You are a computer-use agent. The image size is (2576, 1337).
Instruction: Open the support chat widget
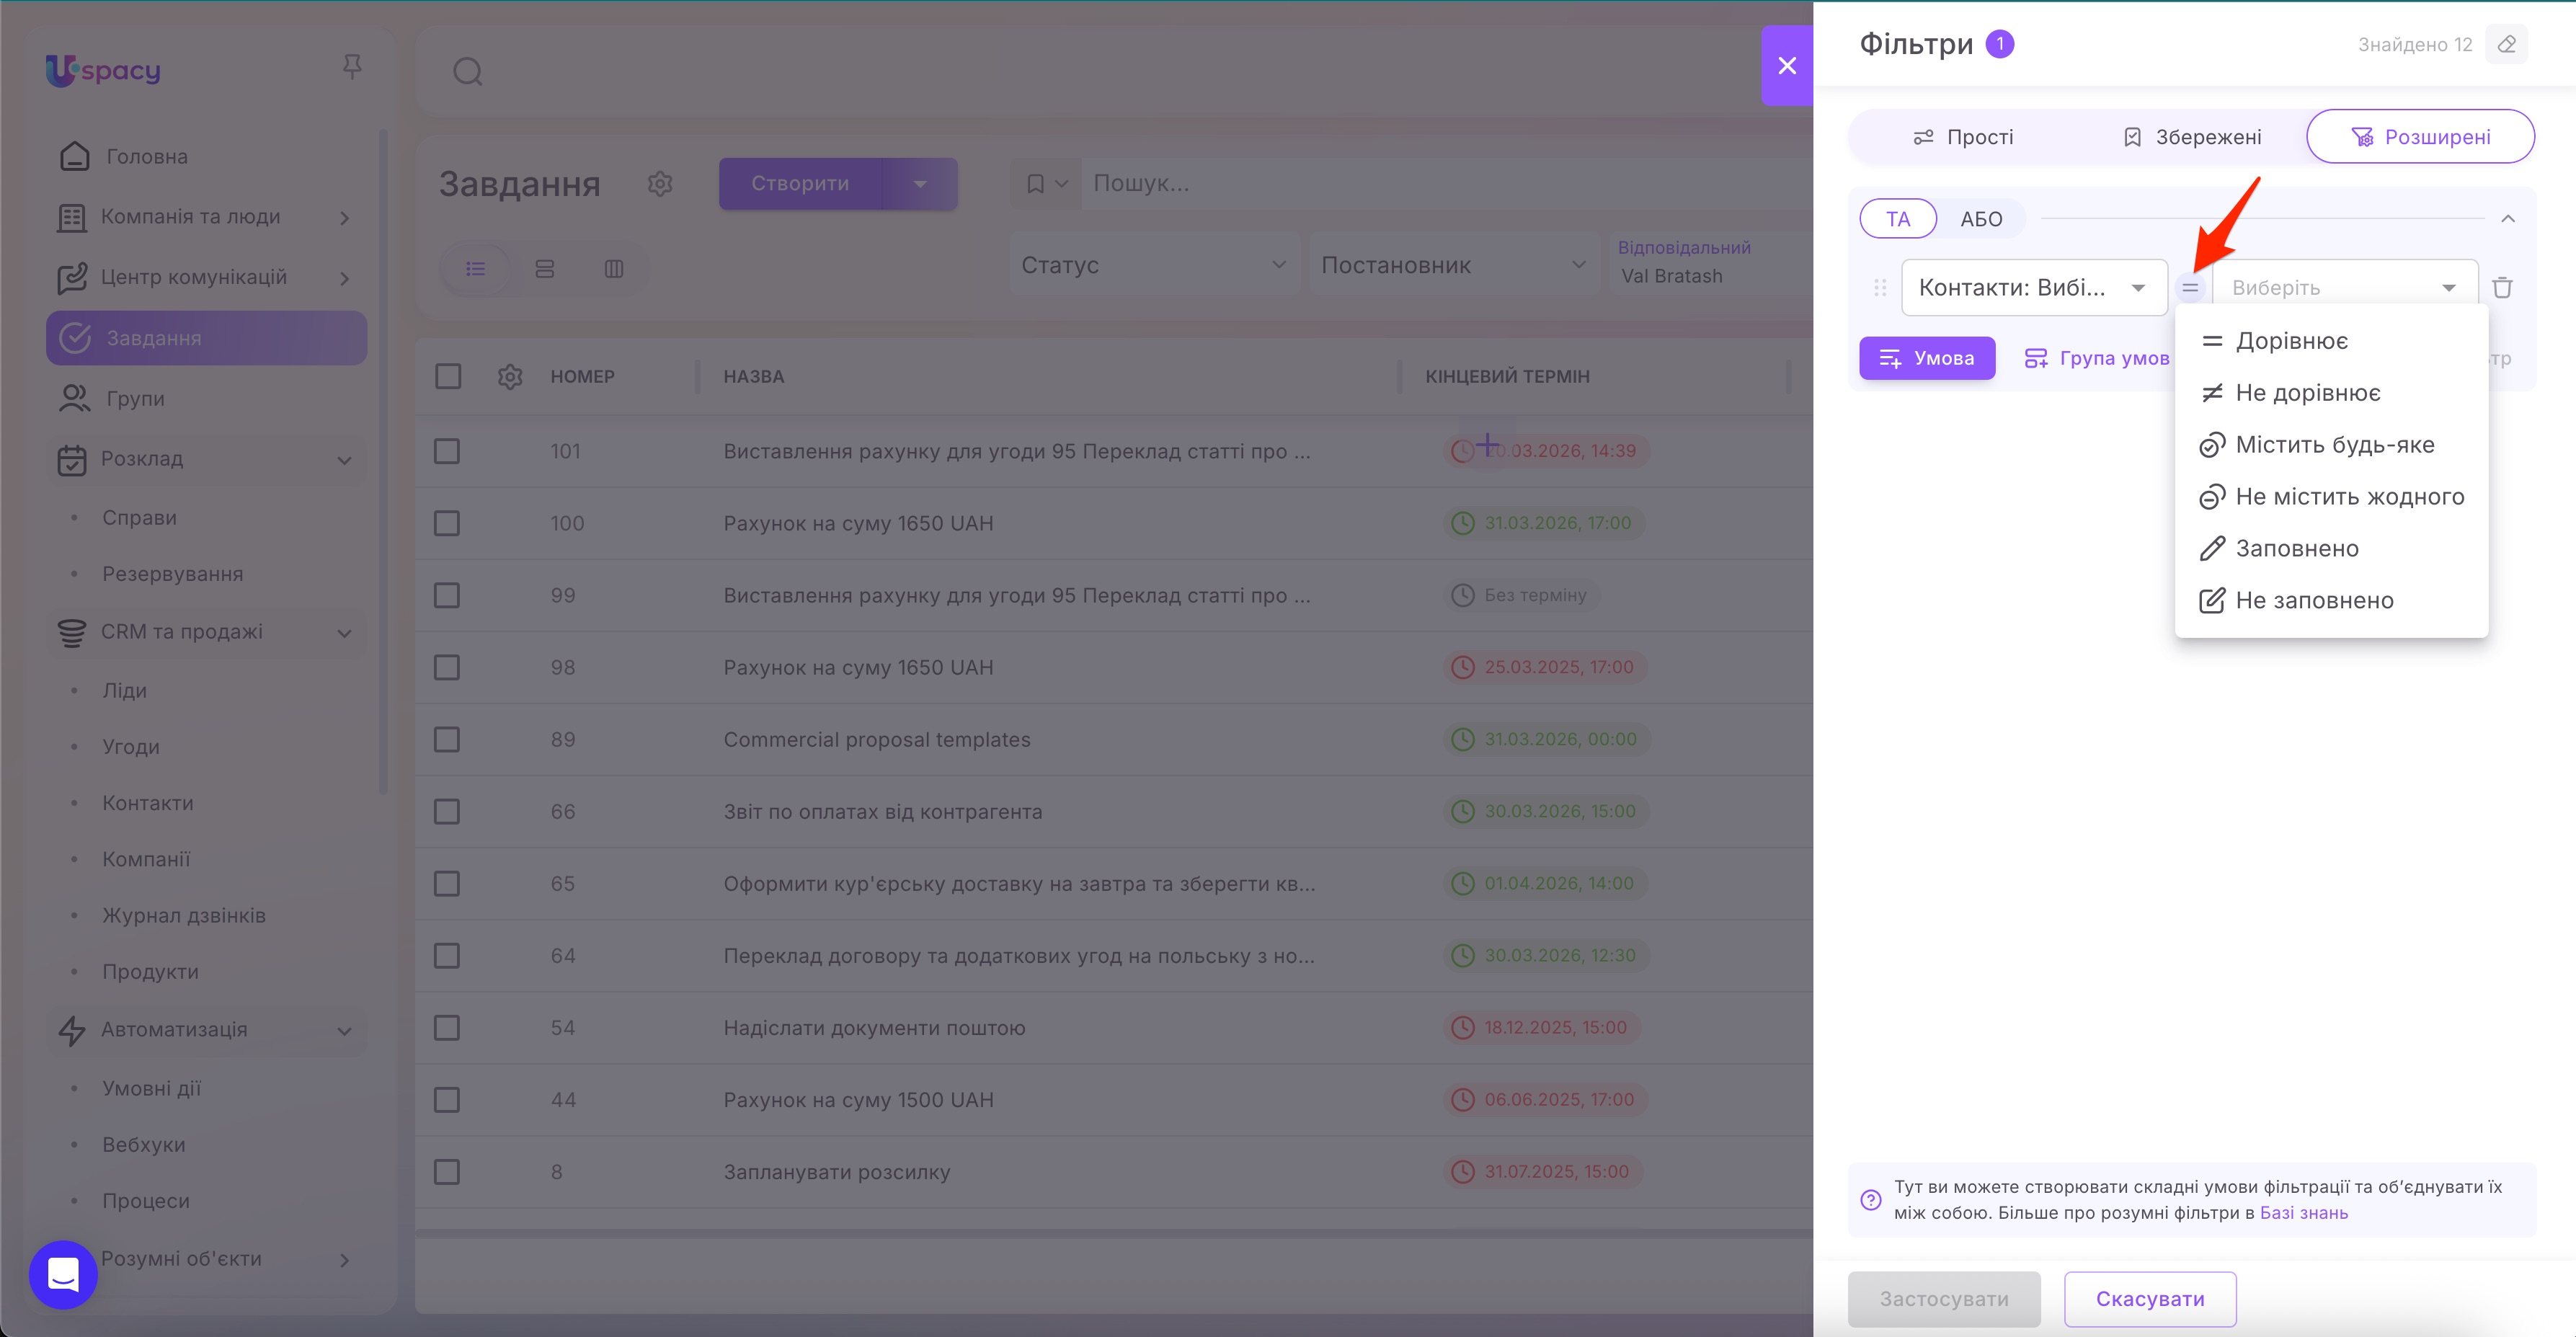[63, 1274]
